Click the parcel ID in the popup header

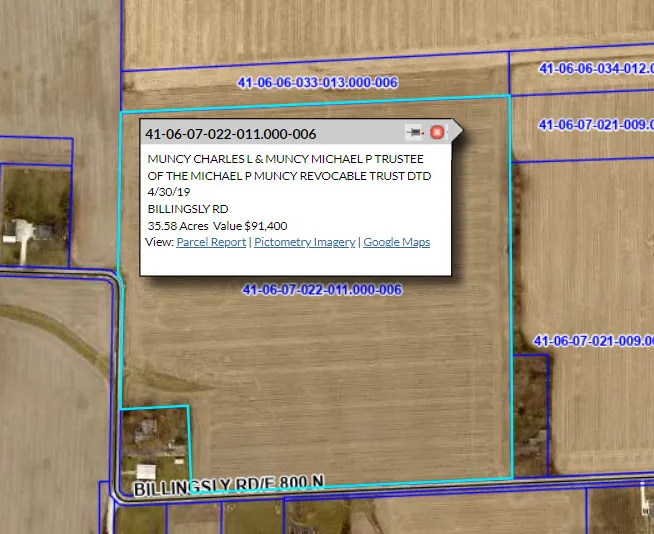click(x=231, y=134)
